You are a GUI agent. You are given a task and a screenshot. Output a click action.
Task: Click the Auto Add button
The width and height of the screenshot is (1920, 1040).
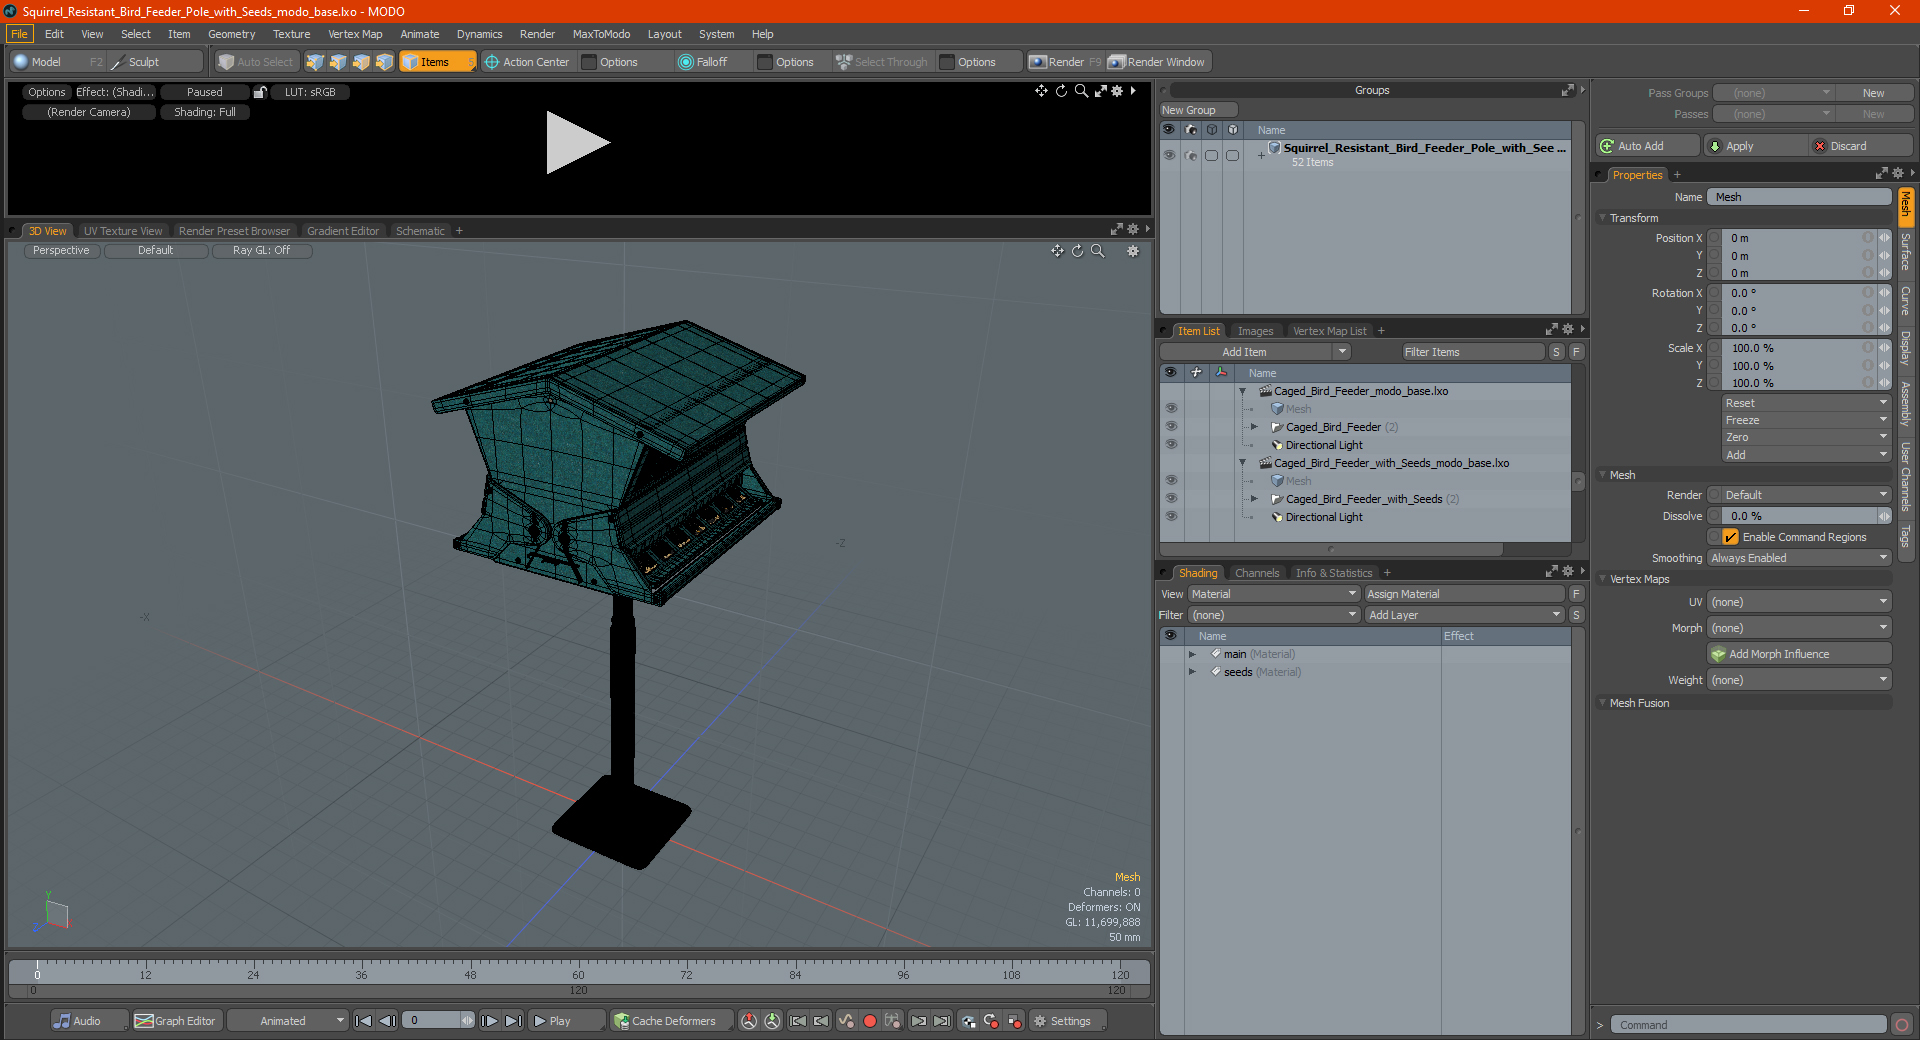click(1647, 146)
